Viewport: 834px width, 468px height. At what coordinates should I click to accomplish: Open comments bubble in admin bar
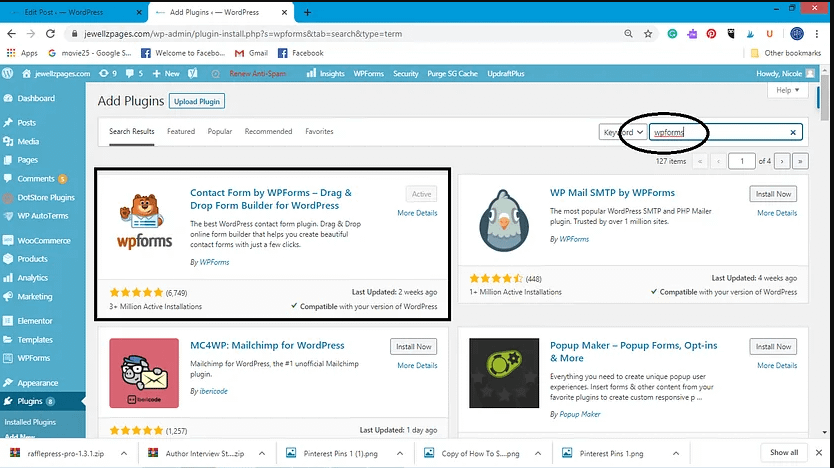(x=134, y=73)
